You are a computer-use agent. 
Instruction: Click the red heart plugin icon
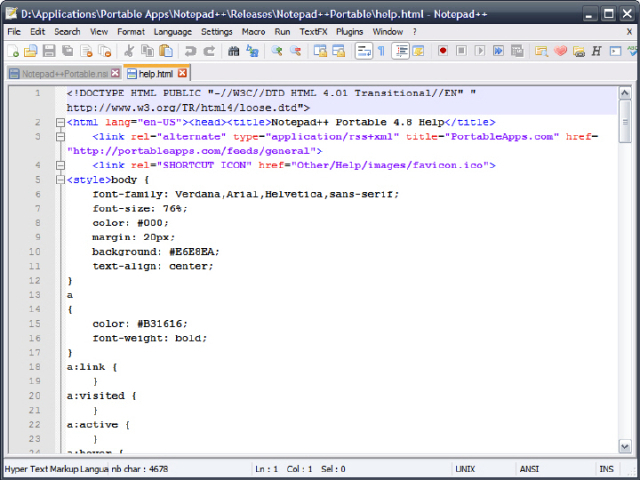pos(560,51)
